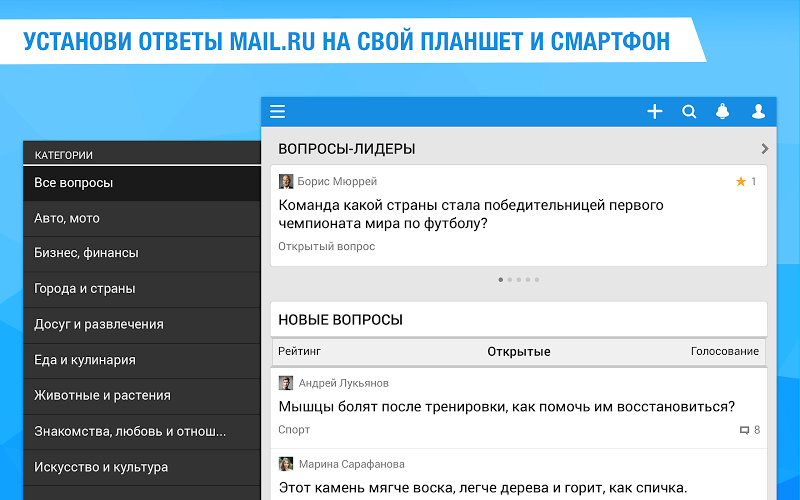Open search with the magnifier icon
Viewport: 800px width, 500px height.
(689, 111)
